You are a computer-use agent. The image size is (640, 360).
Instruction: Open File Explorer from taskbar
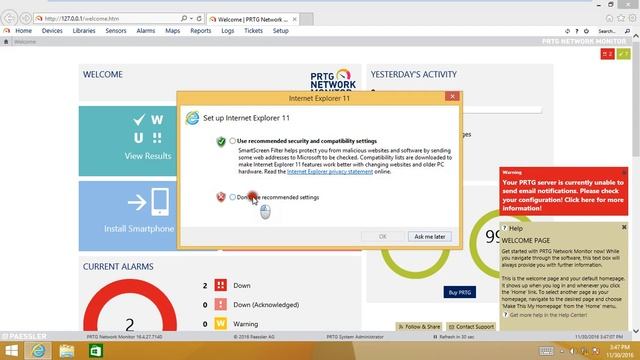tap(67, 351)
